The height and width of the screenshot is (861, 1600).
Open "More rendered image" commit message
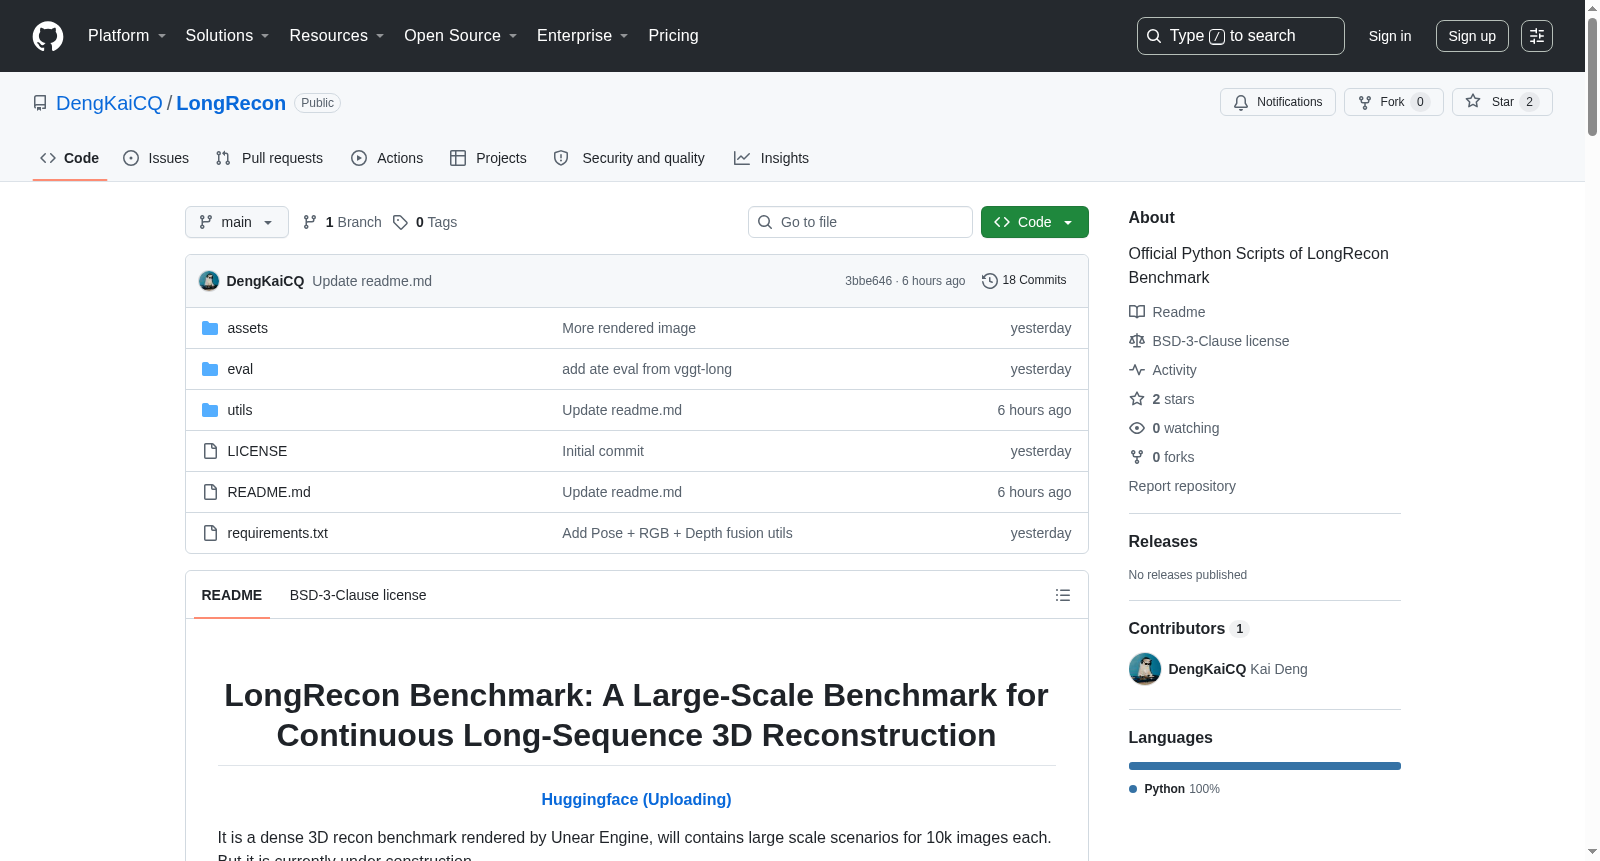(x=629, y=328)
